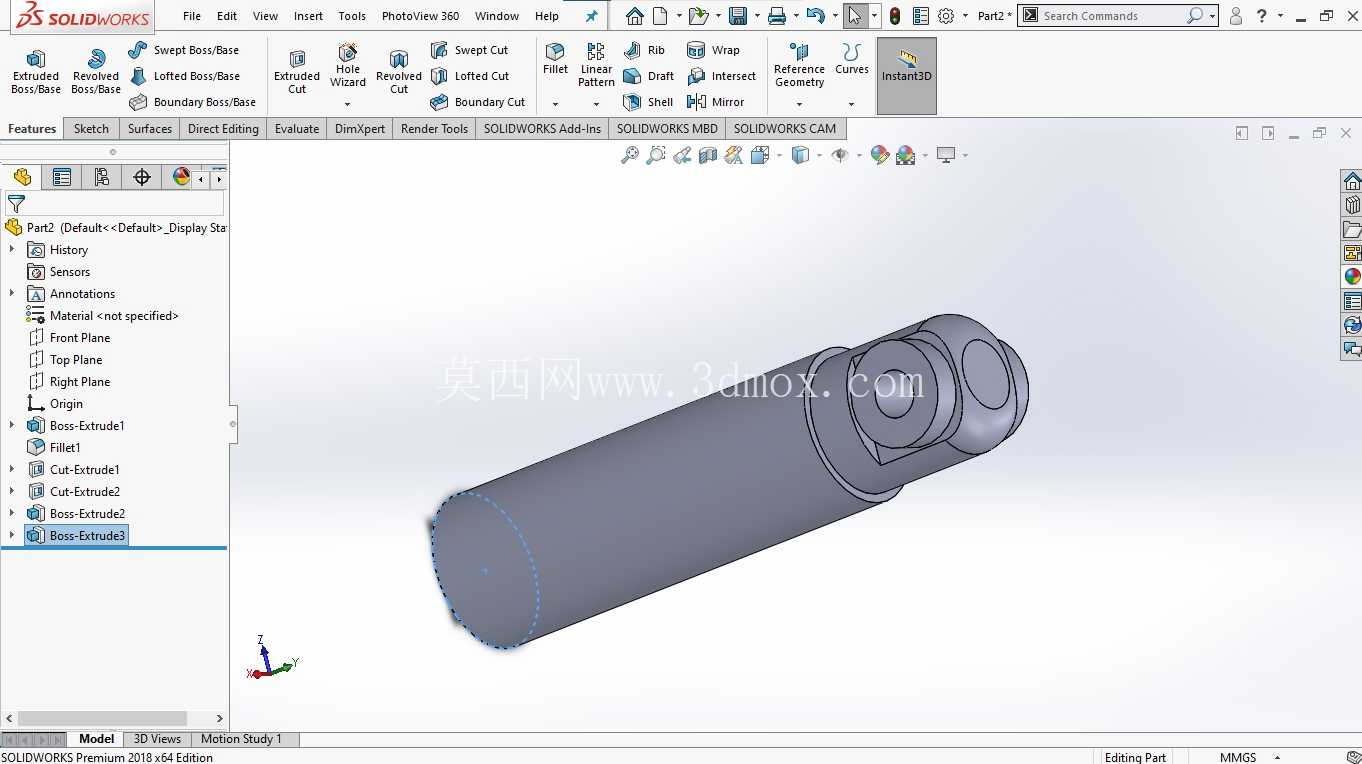Select the Fillet1 feature
Viewport: 1362px width, 764px height.
click(x=65, y=448)
